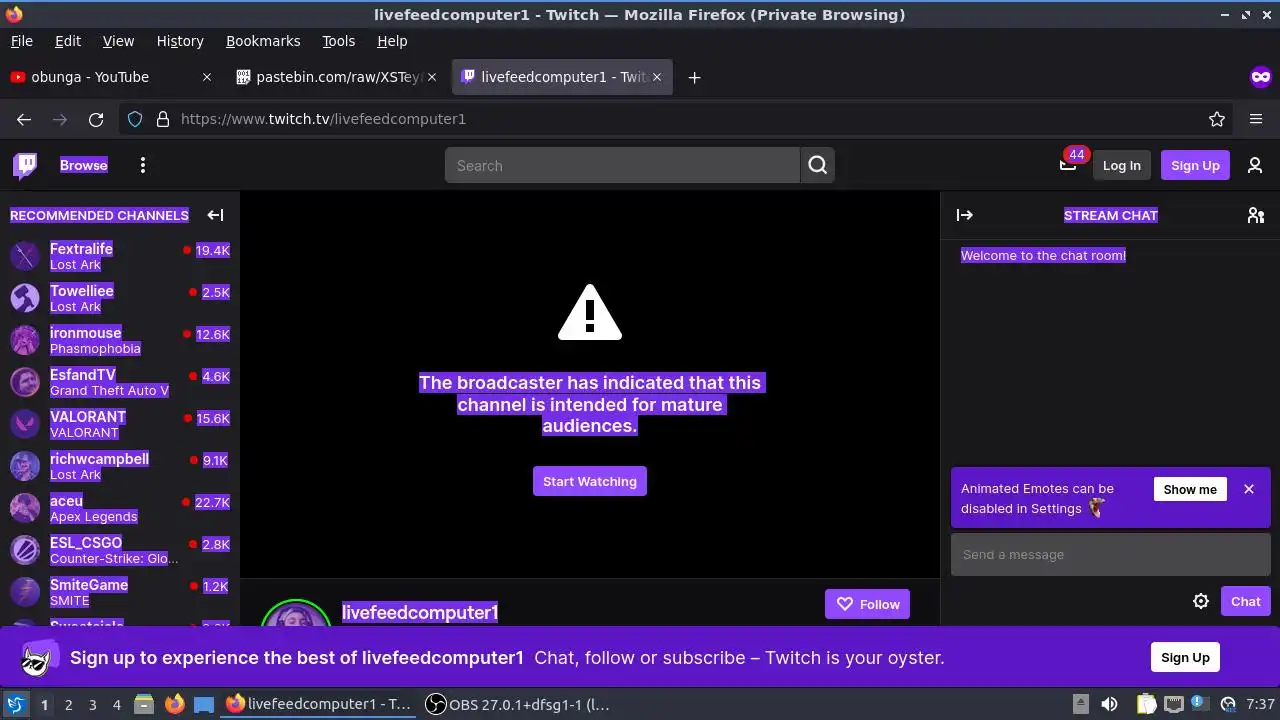Switch to the pastebin.com raw tab
This screenshot has width=1280, height=720.
point(338,77)
